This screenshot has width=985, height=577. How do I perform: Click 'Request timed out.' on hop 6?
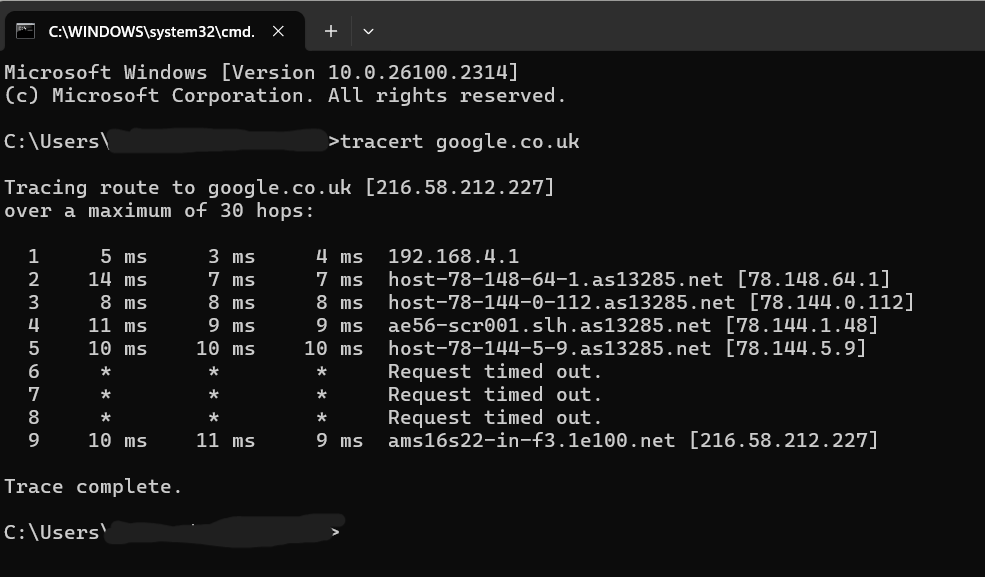[495, 371]
